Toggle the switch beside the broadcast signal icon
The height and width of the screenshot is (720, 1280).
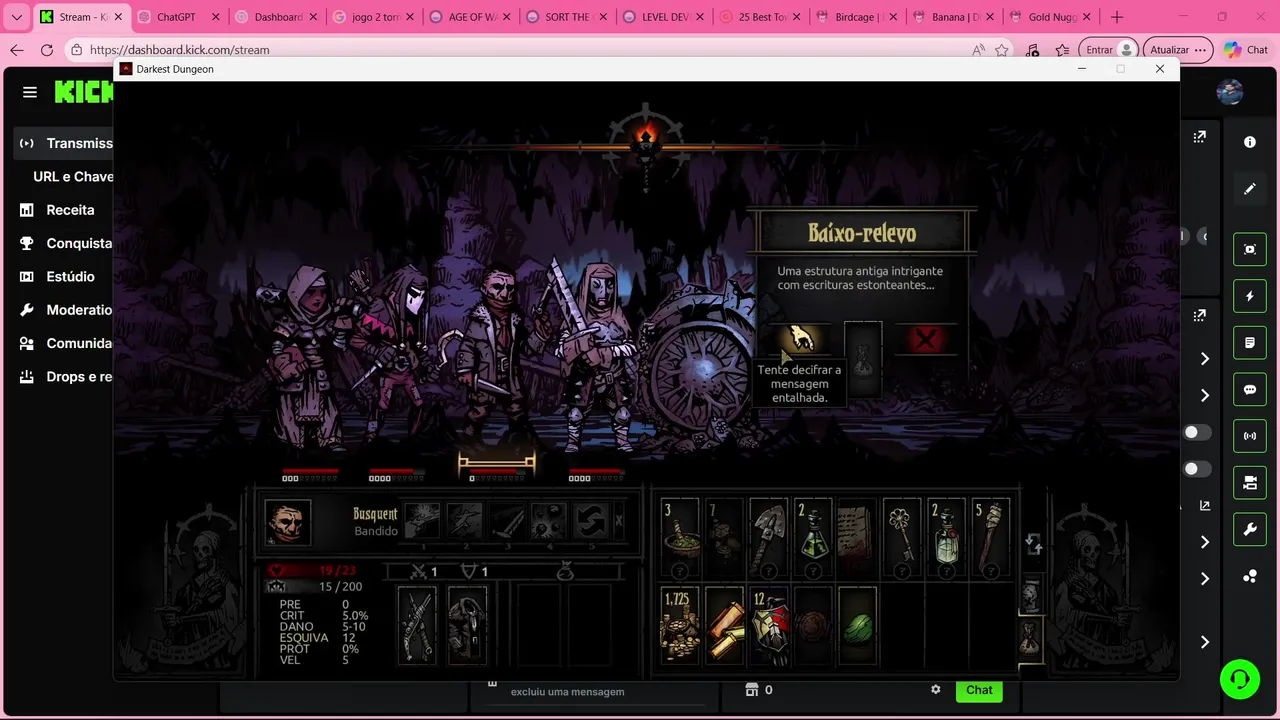tap(1197, 433)
